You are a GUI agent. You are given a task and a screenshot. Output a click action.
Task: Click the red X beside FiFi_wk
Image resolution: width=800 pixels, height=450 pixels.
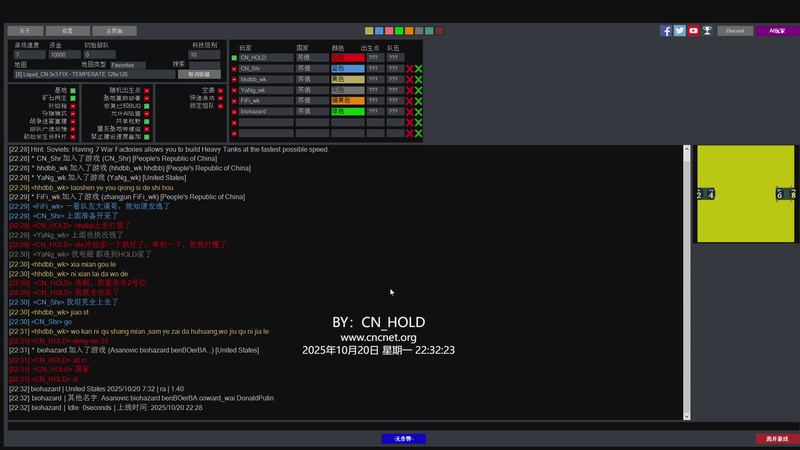click(x=409, y=101)
